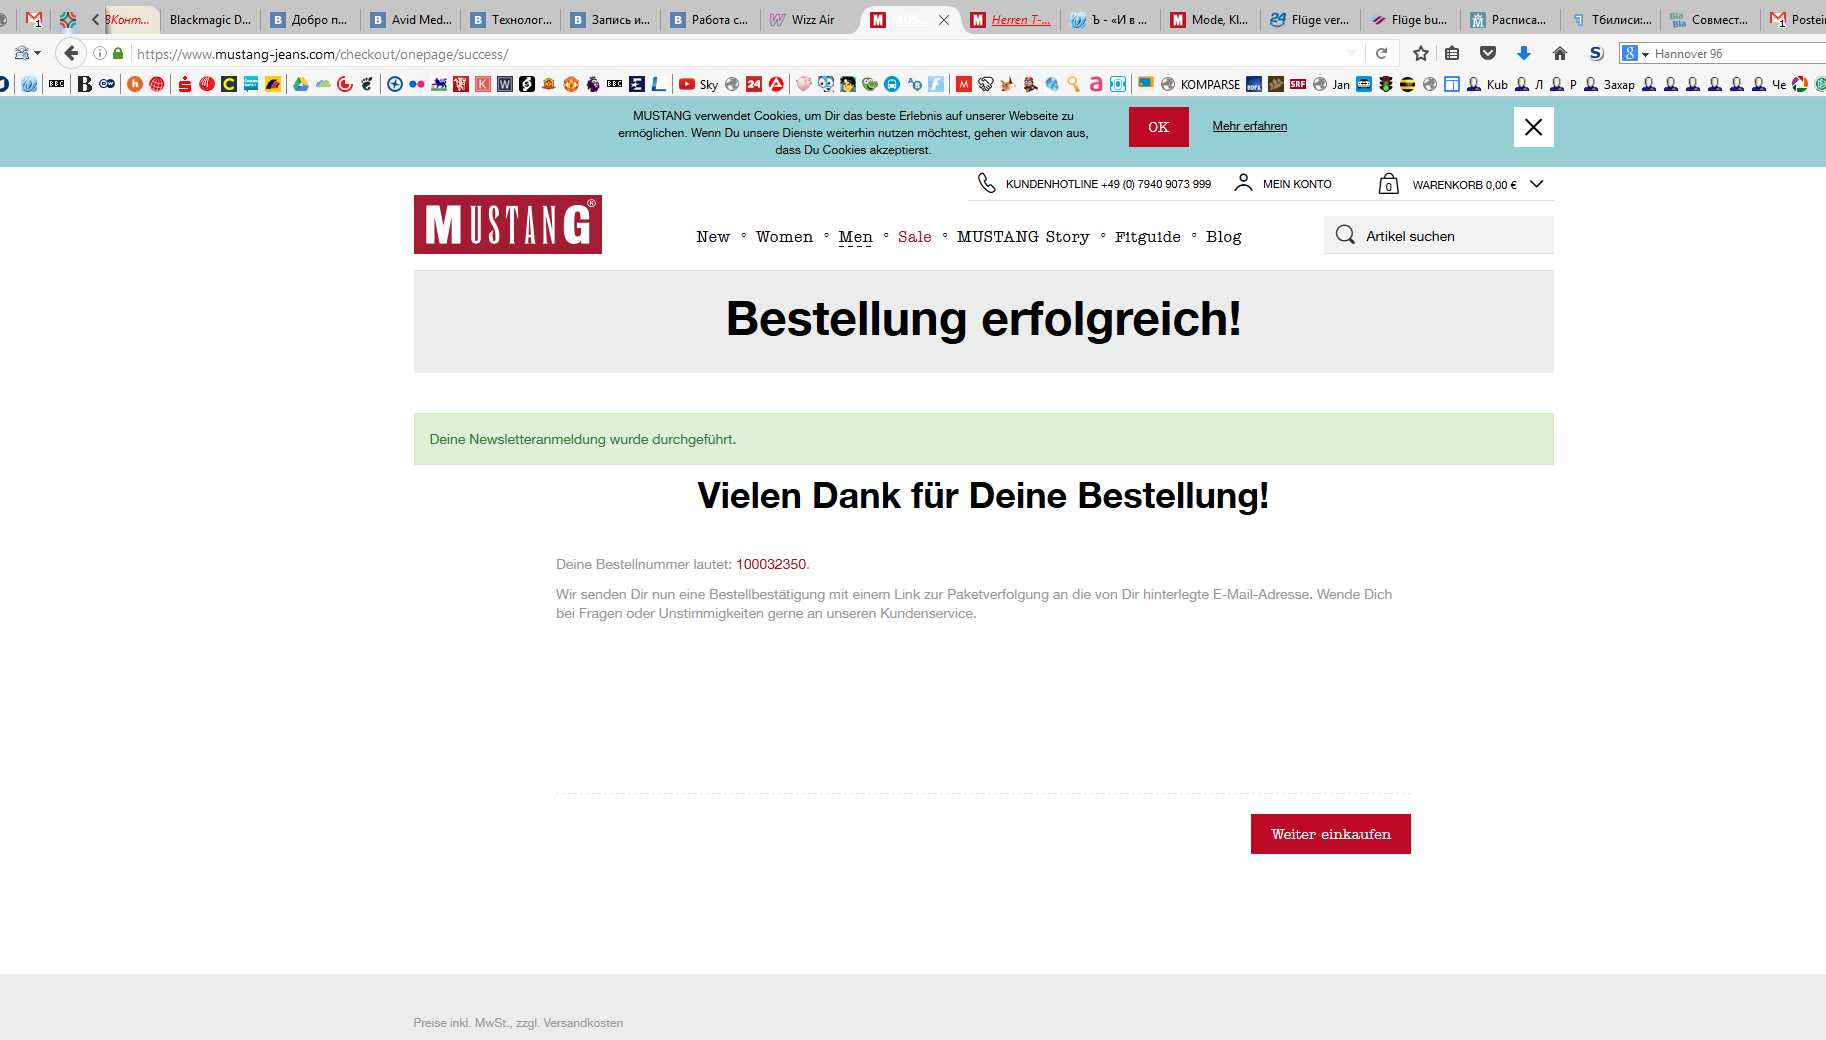Open the 'MUSTANG Story' menu item
This screenshot has width=1826, height=1040.
click(x=1023, y=237)
